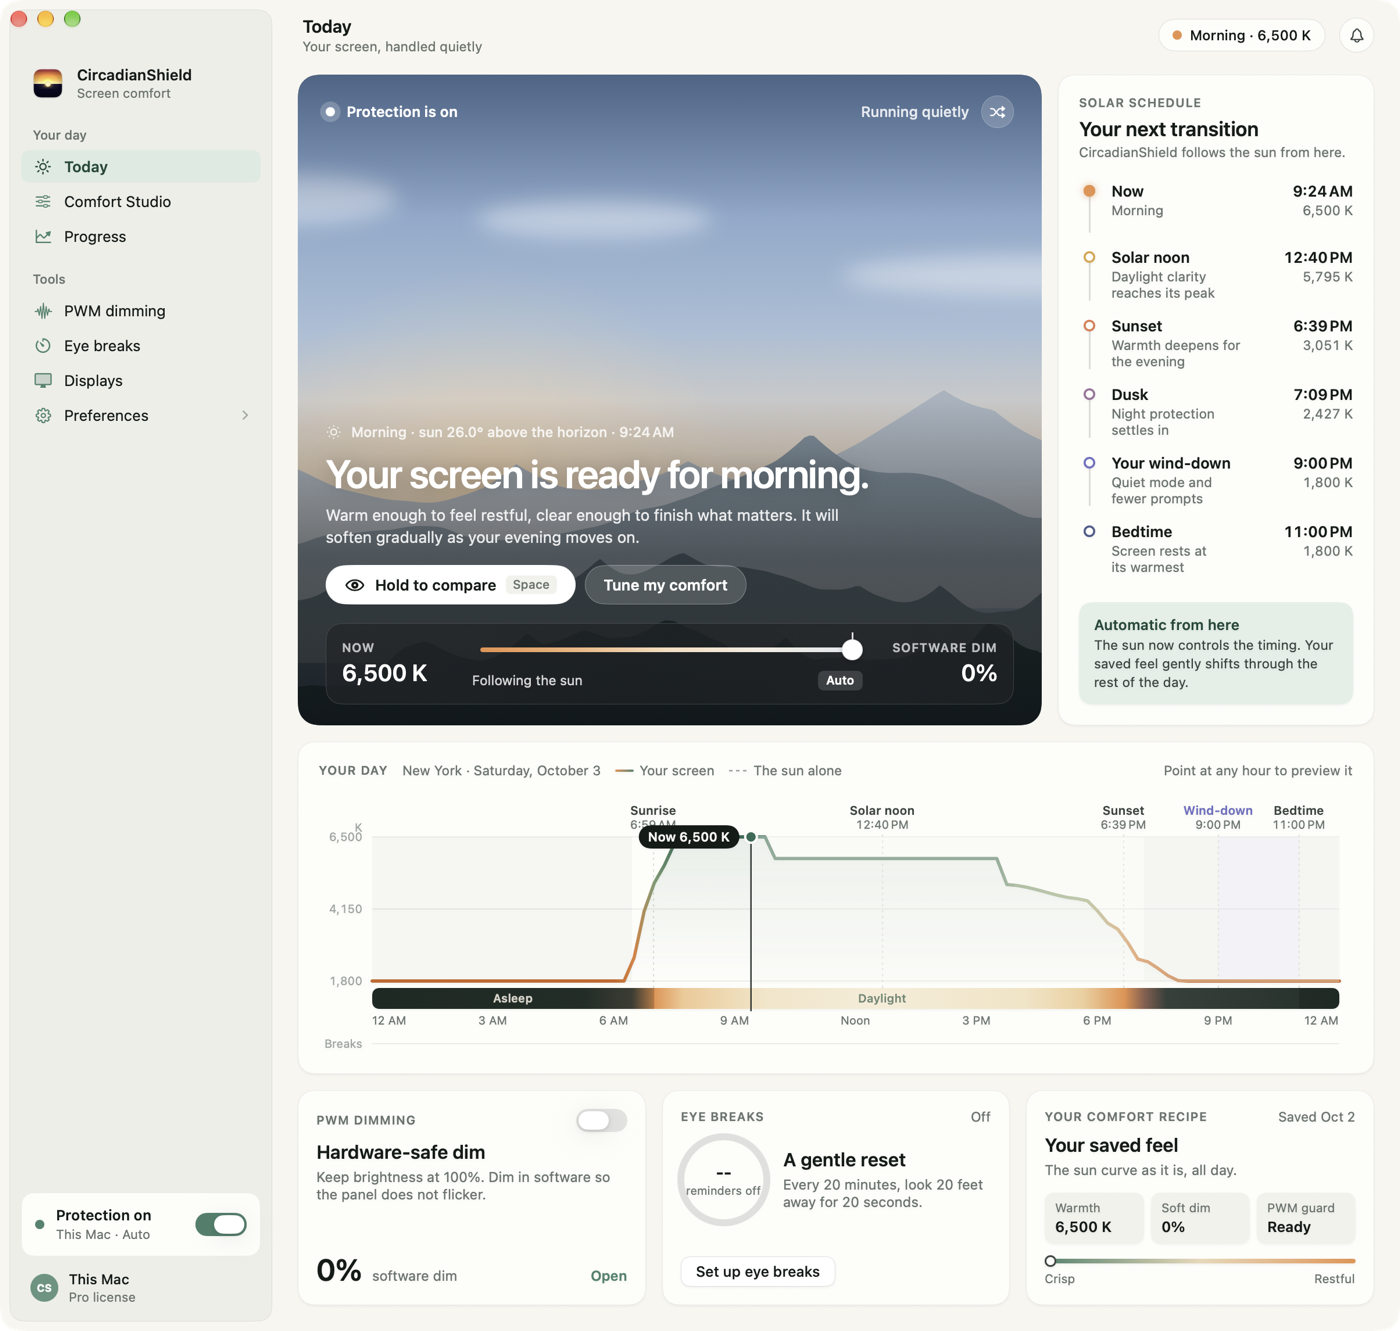This screenshot has width=1400, height=1331.
Task: Click the small sun icon before Morning status
Action: [334, 432]
